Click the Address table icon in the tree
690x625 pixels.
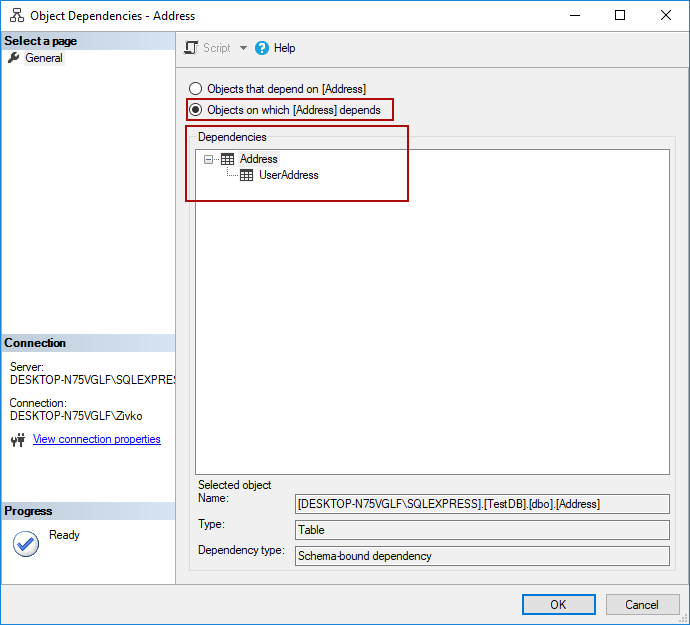228,159
